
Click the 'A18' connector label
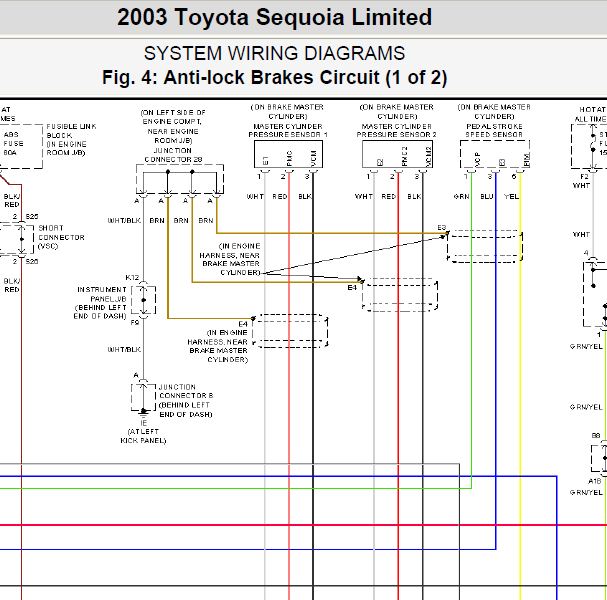click(594, 481)
